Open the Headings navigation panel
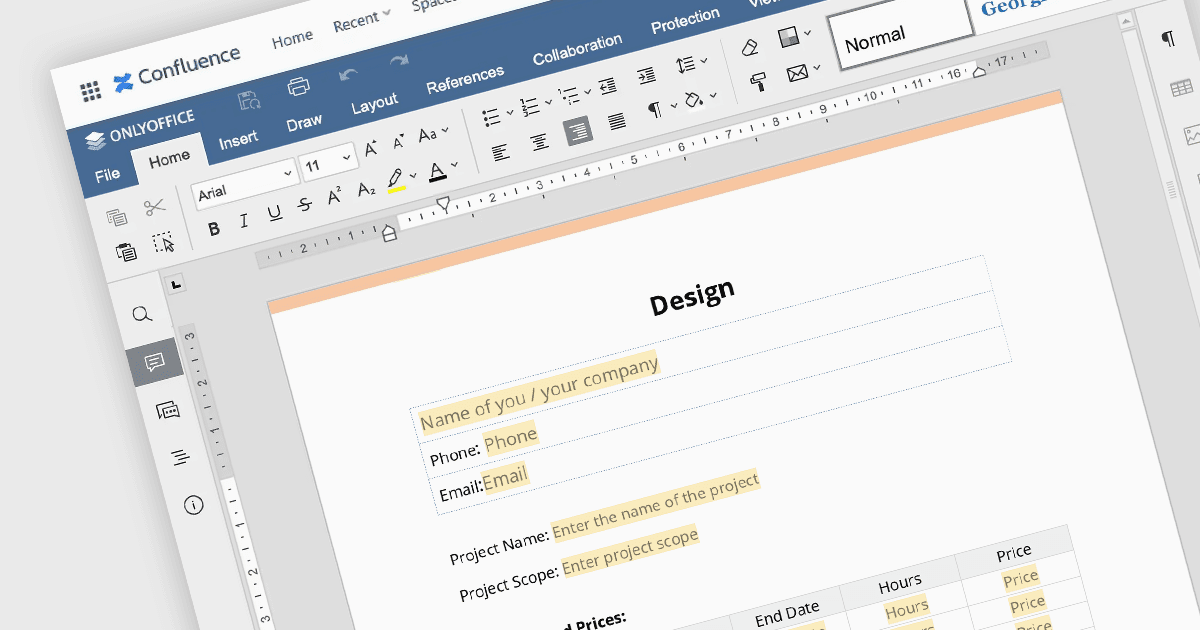Image resolution: width=1200 pixels, height=630 pixels. tap(180, 458)
